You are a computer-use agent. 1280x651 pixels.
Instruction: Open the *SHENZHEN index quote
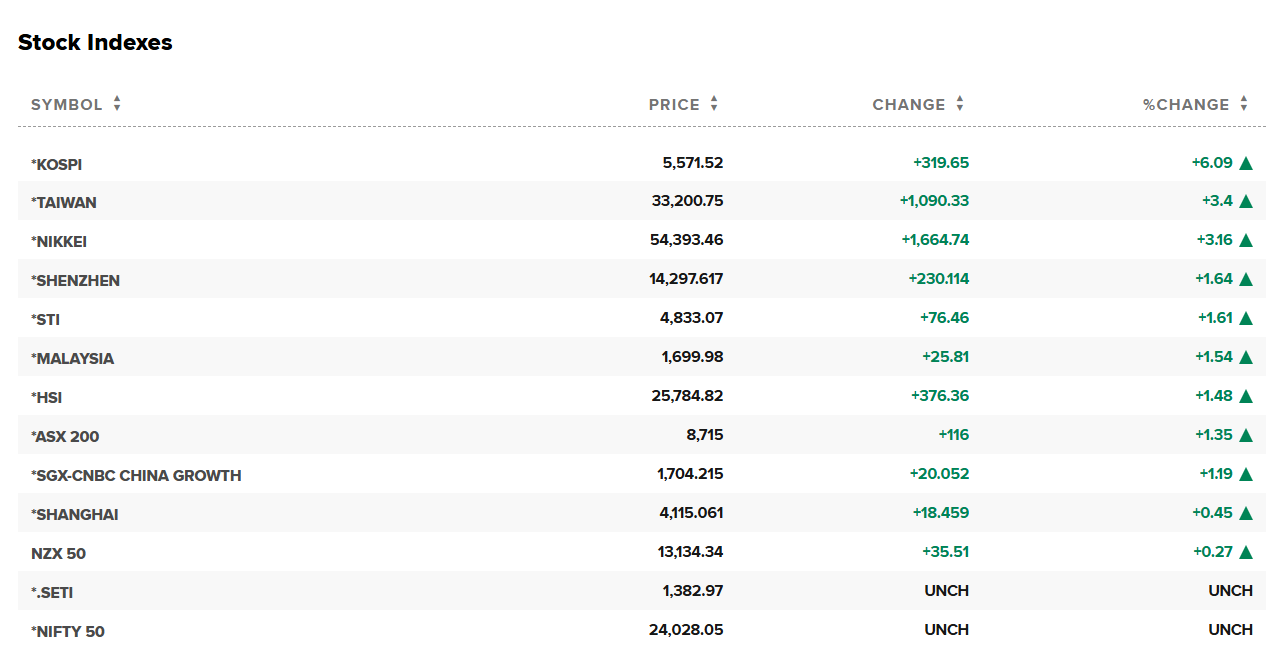tap(76, 281)
